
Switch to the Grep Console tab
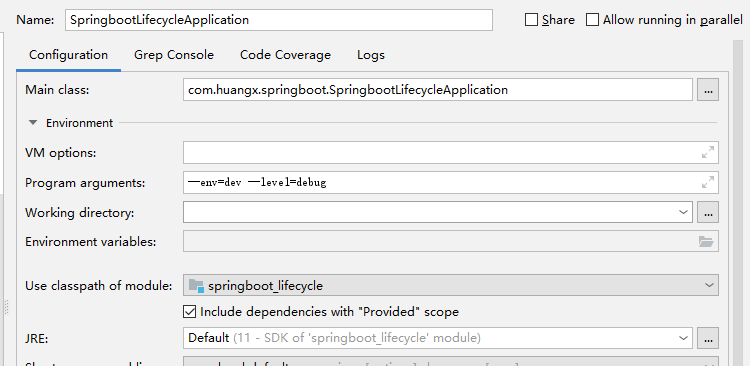[174, 55]
